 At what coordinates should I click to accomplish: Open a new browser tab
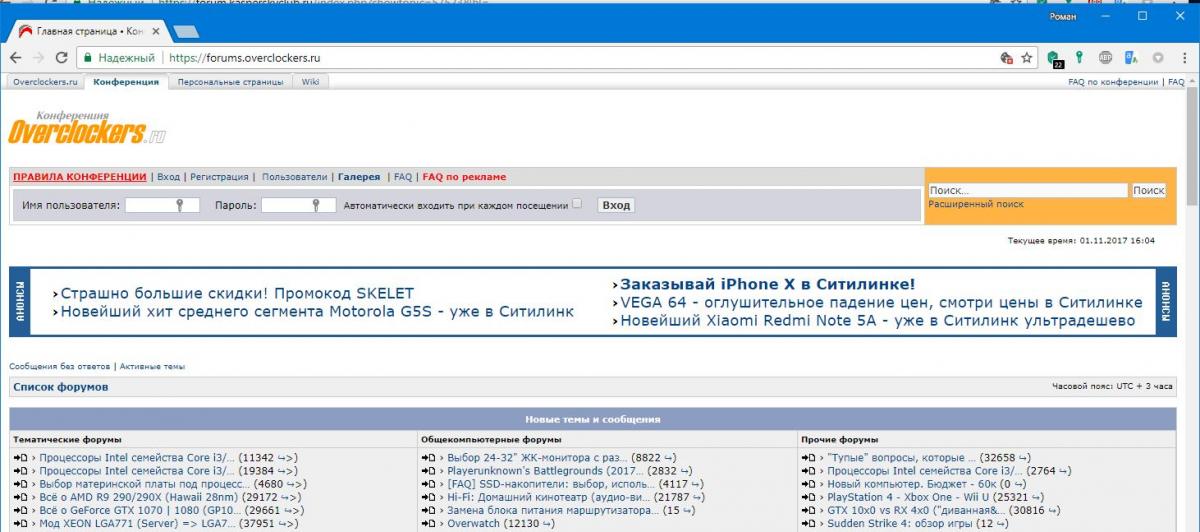[x=186, y=32]
